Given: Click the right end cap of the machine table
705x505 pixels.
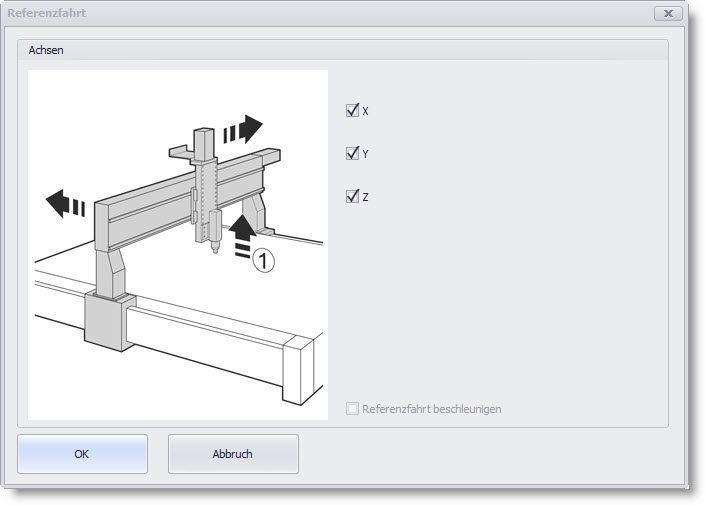Looking at the screenshot, I should click(x=300, y=368).
